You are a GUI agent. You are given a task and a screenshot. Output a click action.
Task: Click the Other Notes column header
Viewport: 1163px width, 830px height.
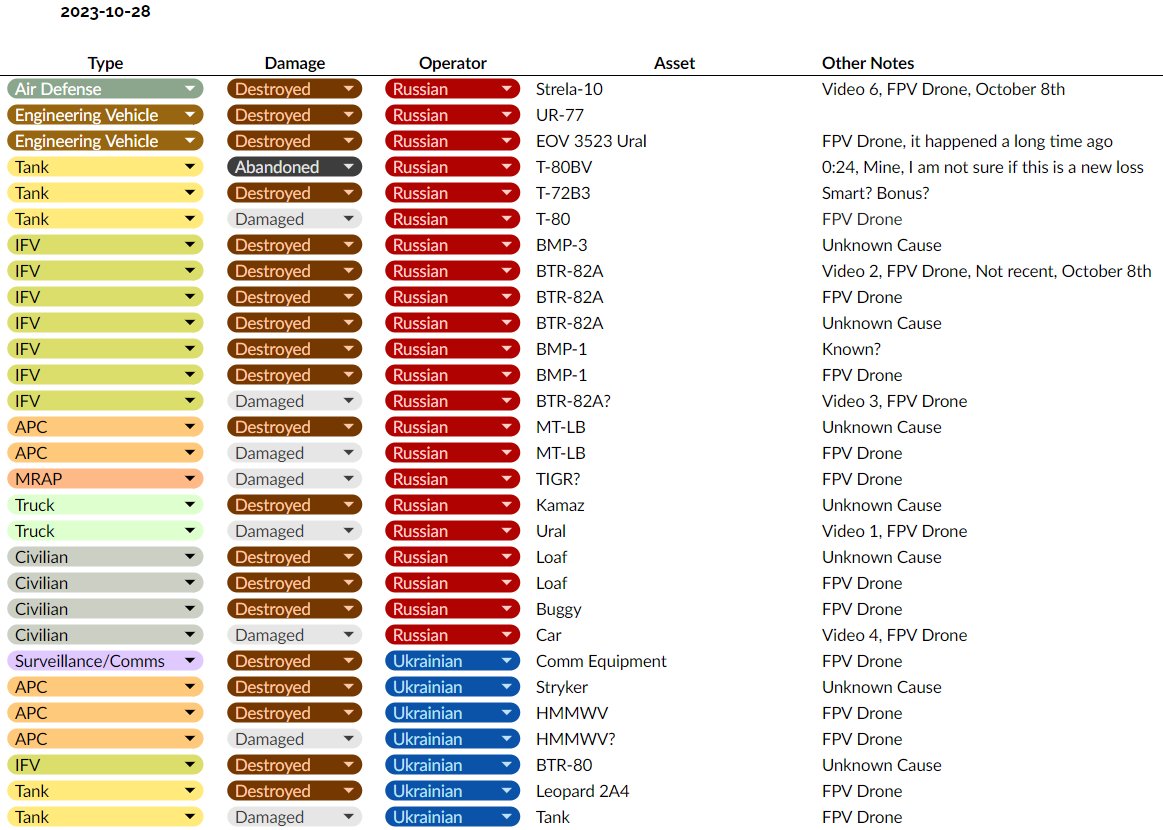[x=868, y=63]
